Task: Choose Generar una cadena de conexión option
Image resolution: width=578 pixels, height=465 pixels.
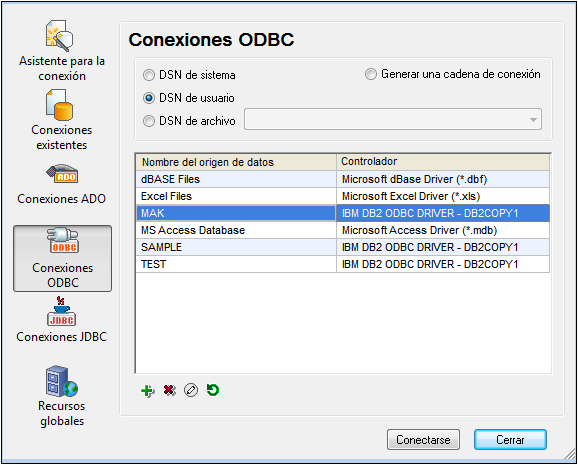Action: (371, 74)
